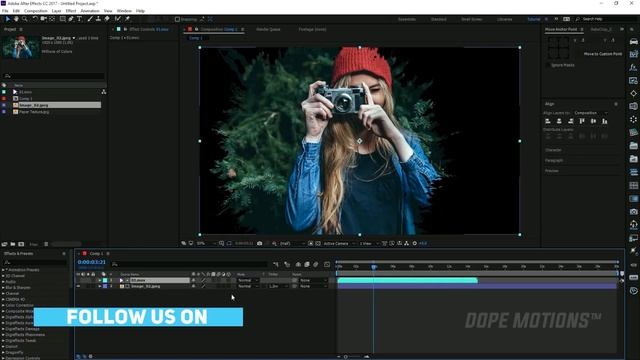Open the Effect menu

71,11
